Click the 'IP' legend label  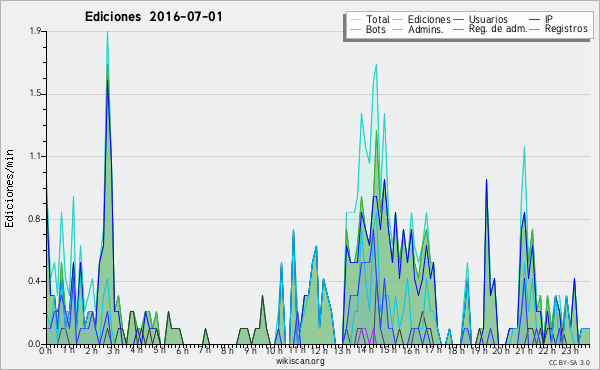[x=549, y=19]
